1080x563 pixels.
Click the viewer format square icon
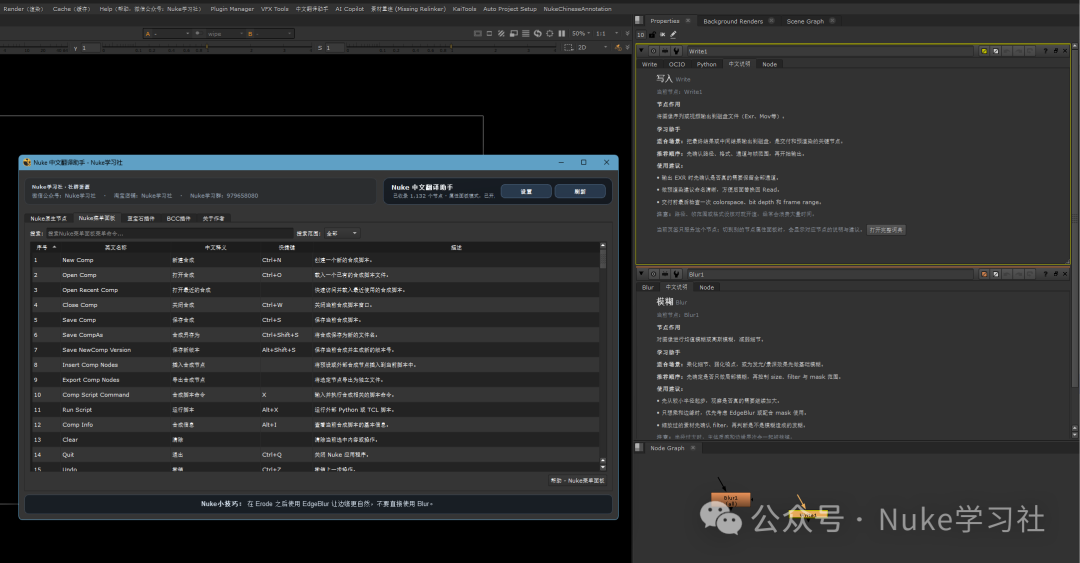[x=489, y=33]
